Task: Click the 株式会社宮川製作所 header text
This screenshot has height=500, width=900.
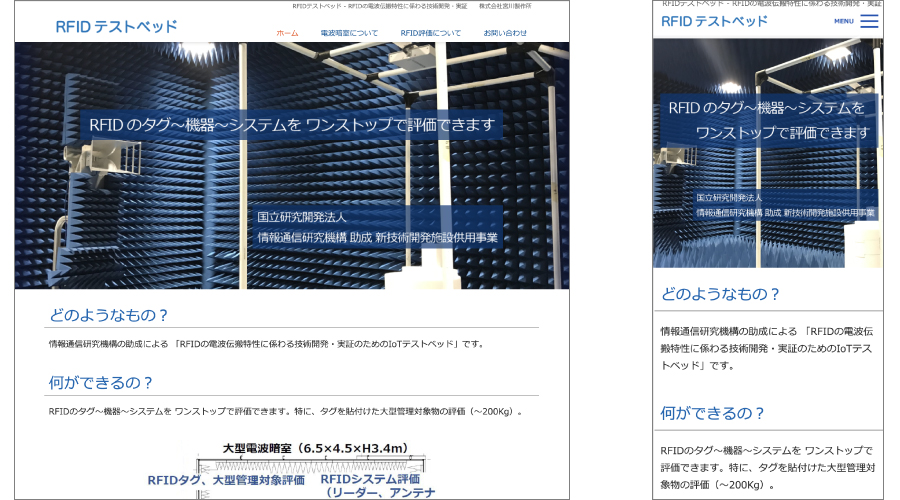Action: [505, 6]
